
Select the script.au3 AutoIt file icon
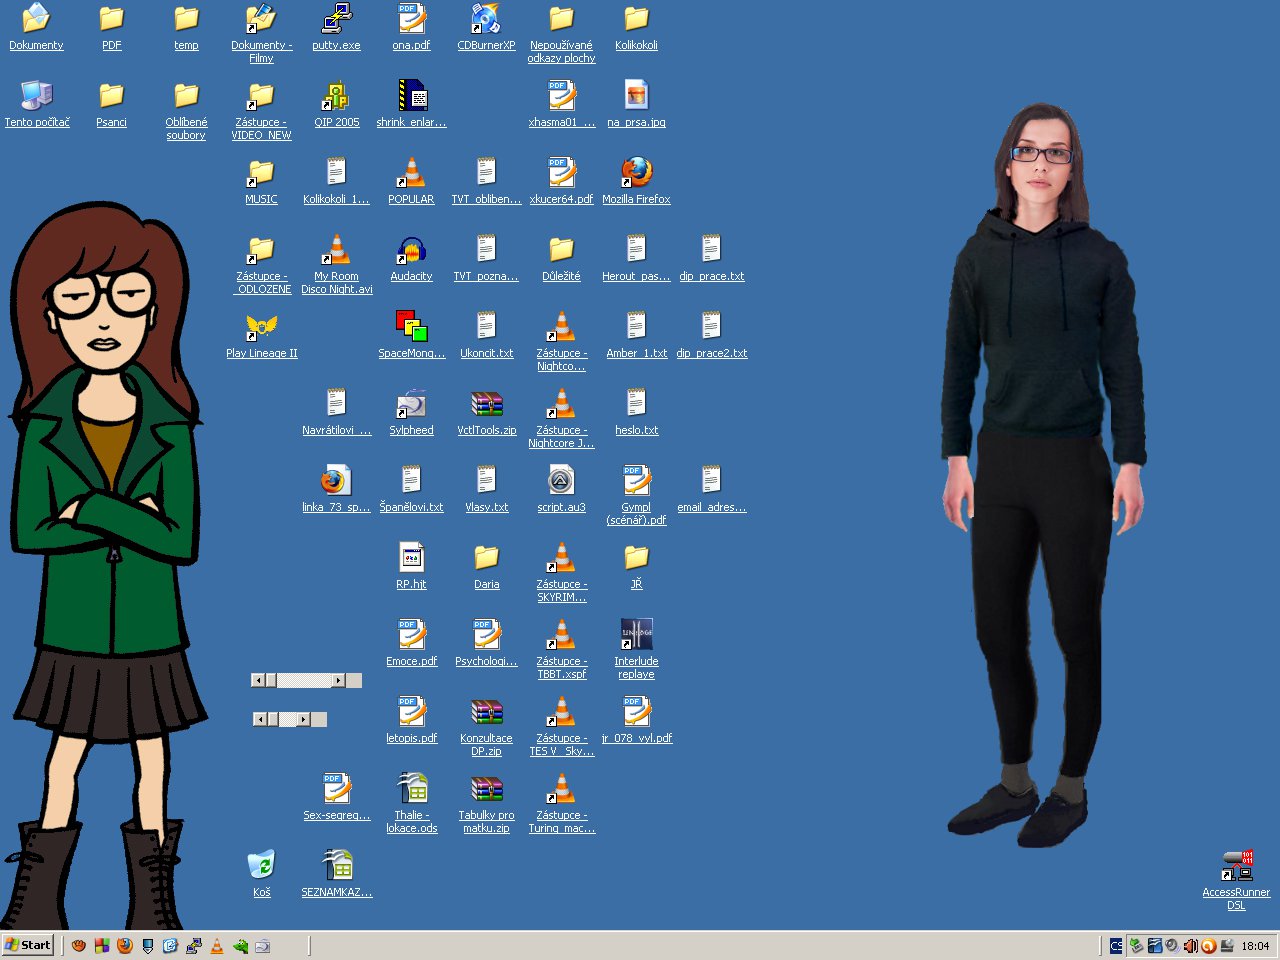[561, 482]
